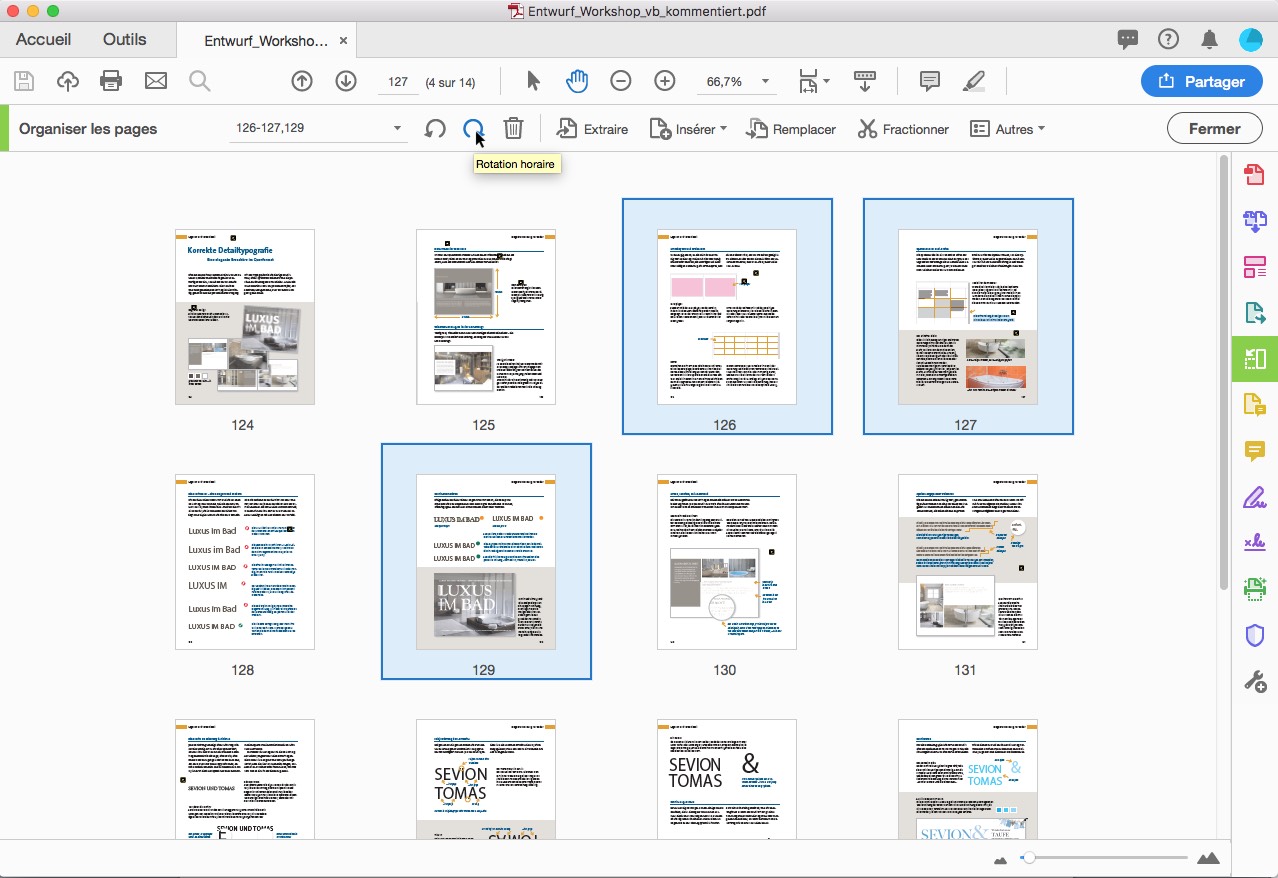Open the chat message icon in the top bar
Screen dimensions: 1278x878
coord(1128,40)
